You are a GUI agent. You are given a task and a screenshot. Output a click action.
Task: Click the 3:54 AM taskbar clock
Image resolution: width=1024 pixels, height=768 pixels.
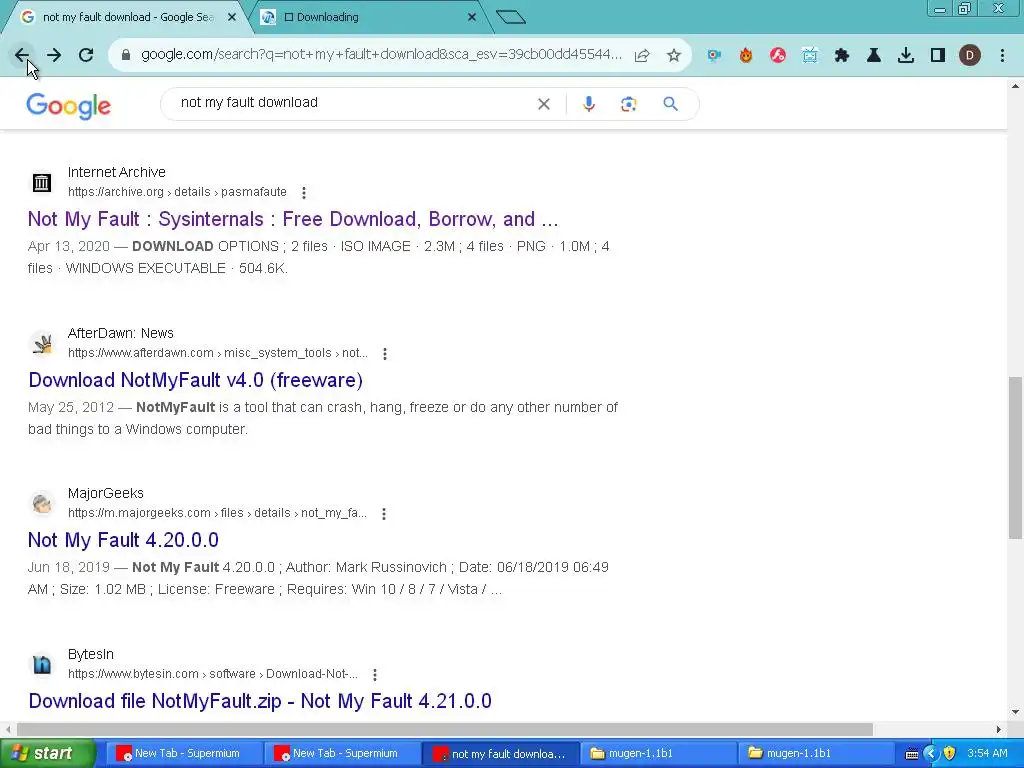(x=988, y=754)
